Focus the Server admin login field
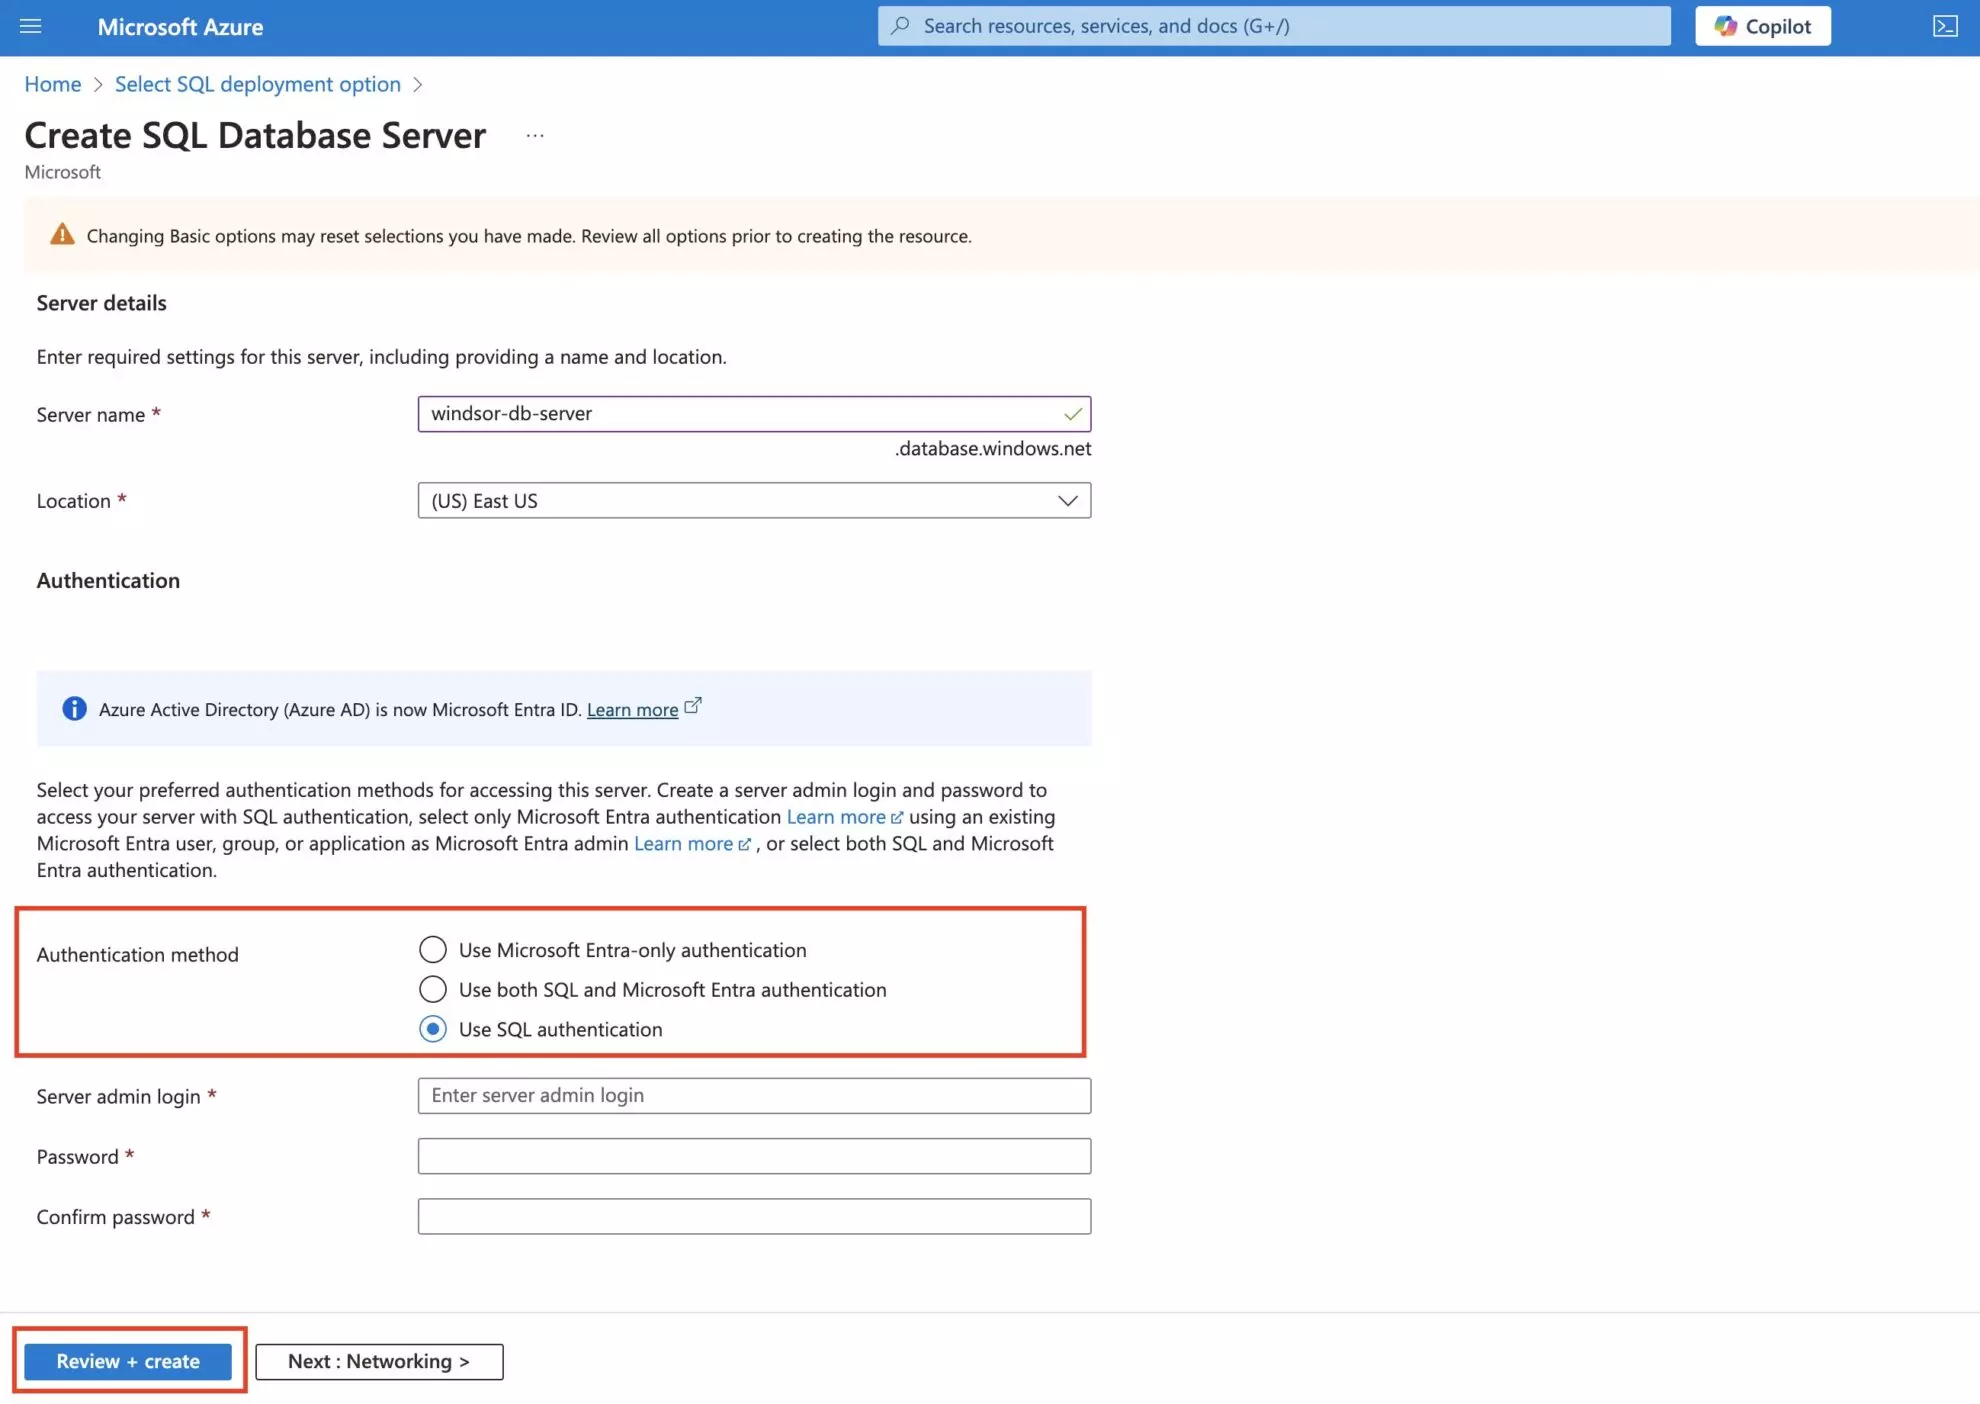 754,1095
